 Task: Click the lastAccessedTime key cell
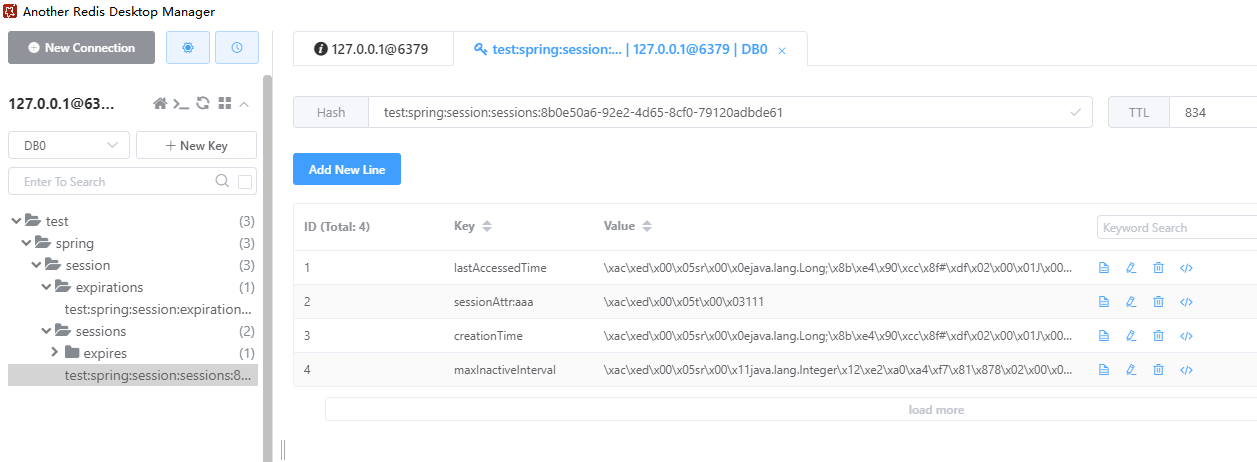click(500, 268)
